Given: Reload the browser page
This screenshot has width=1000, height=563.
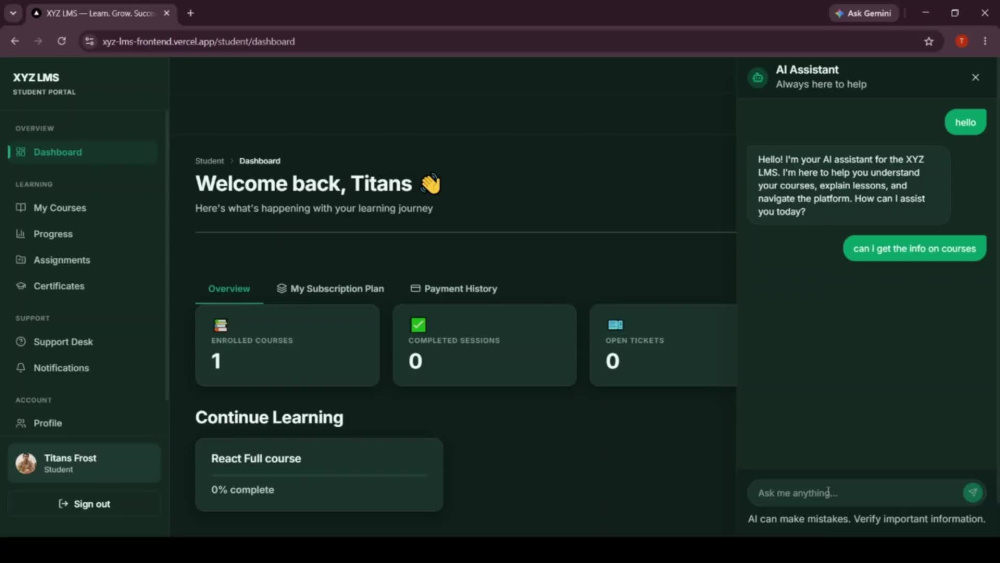Looking at the screenshot, I should [x=62, y=41].
